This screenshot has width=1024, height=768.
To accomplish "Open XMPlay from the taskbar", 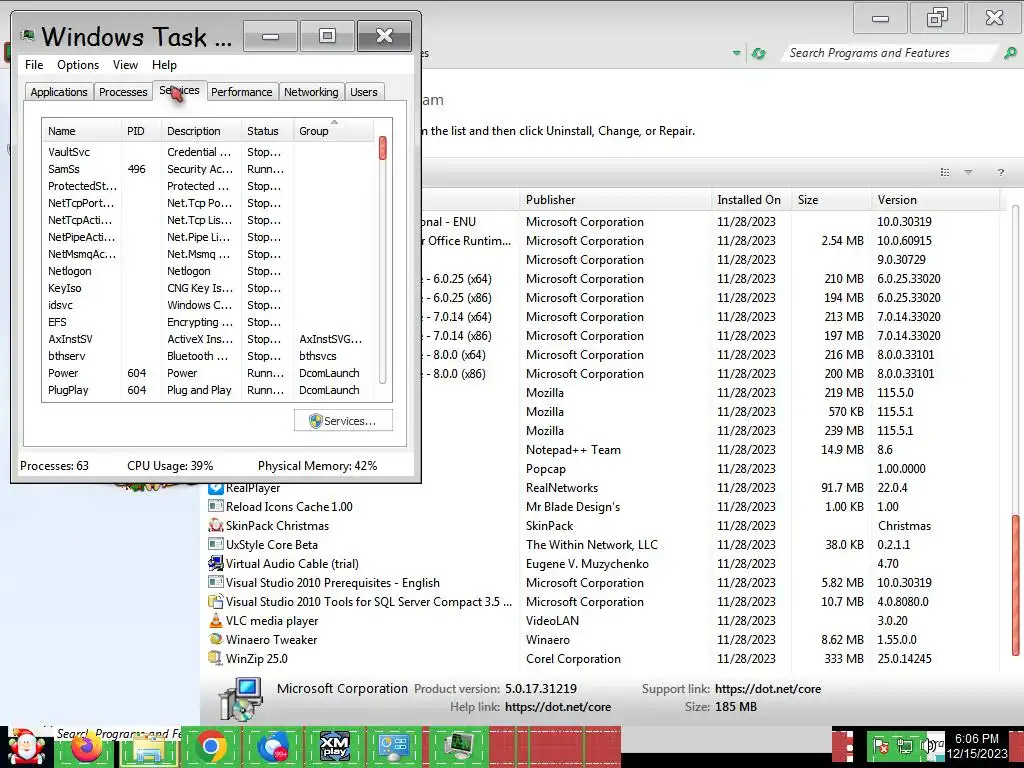I will point(334,746).
